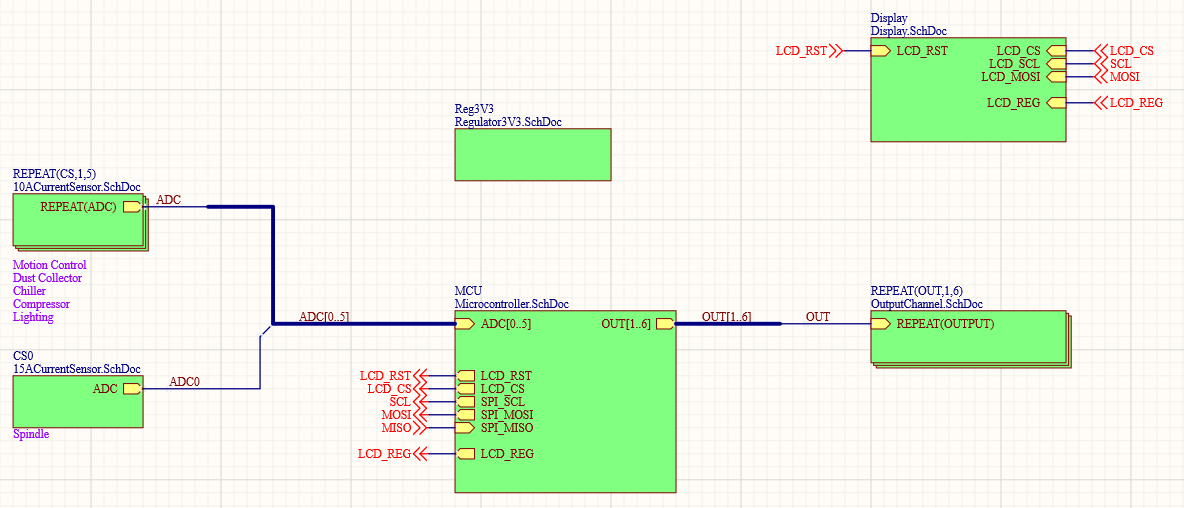Select red LCD_REG port right of Display
The height and width of the screenshot is (508, 1184).
pyautogui.click(x=1127, y=103)
